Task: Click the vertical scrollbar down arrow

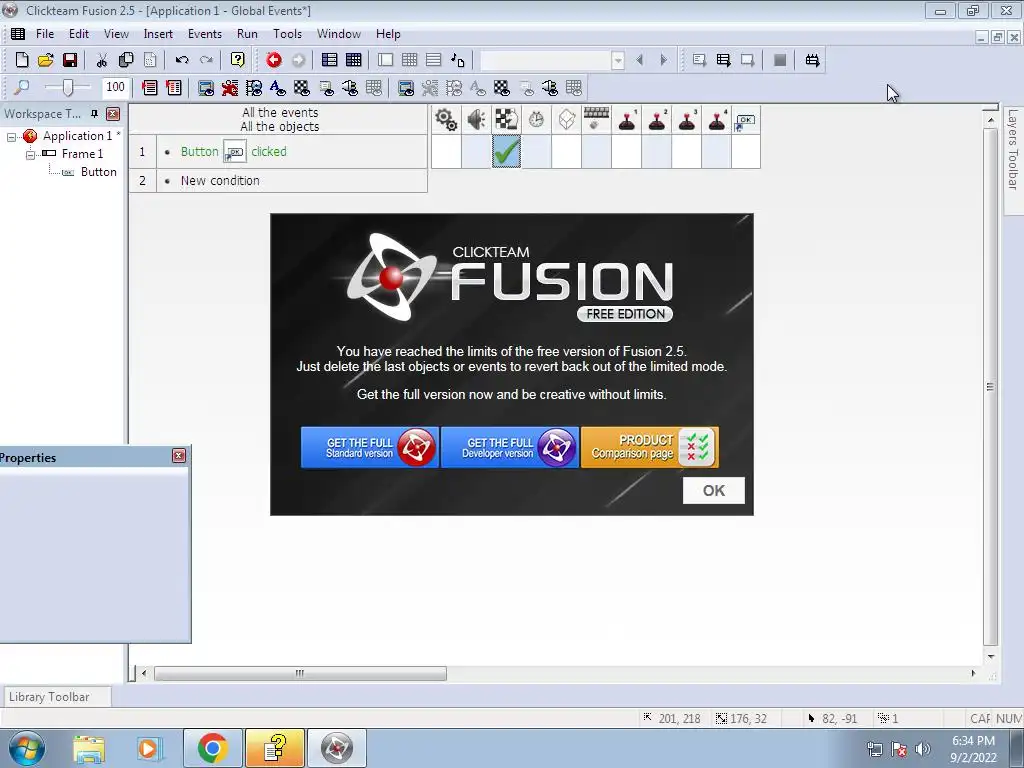Action: [991, 656]
